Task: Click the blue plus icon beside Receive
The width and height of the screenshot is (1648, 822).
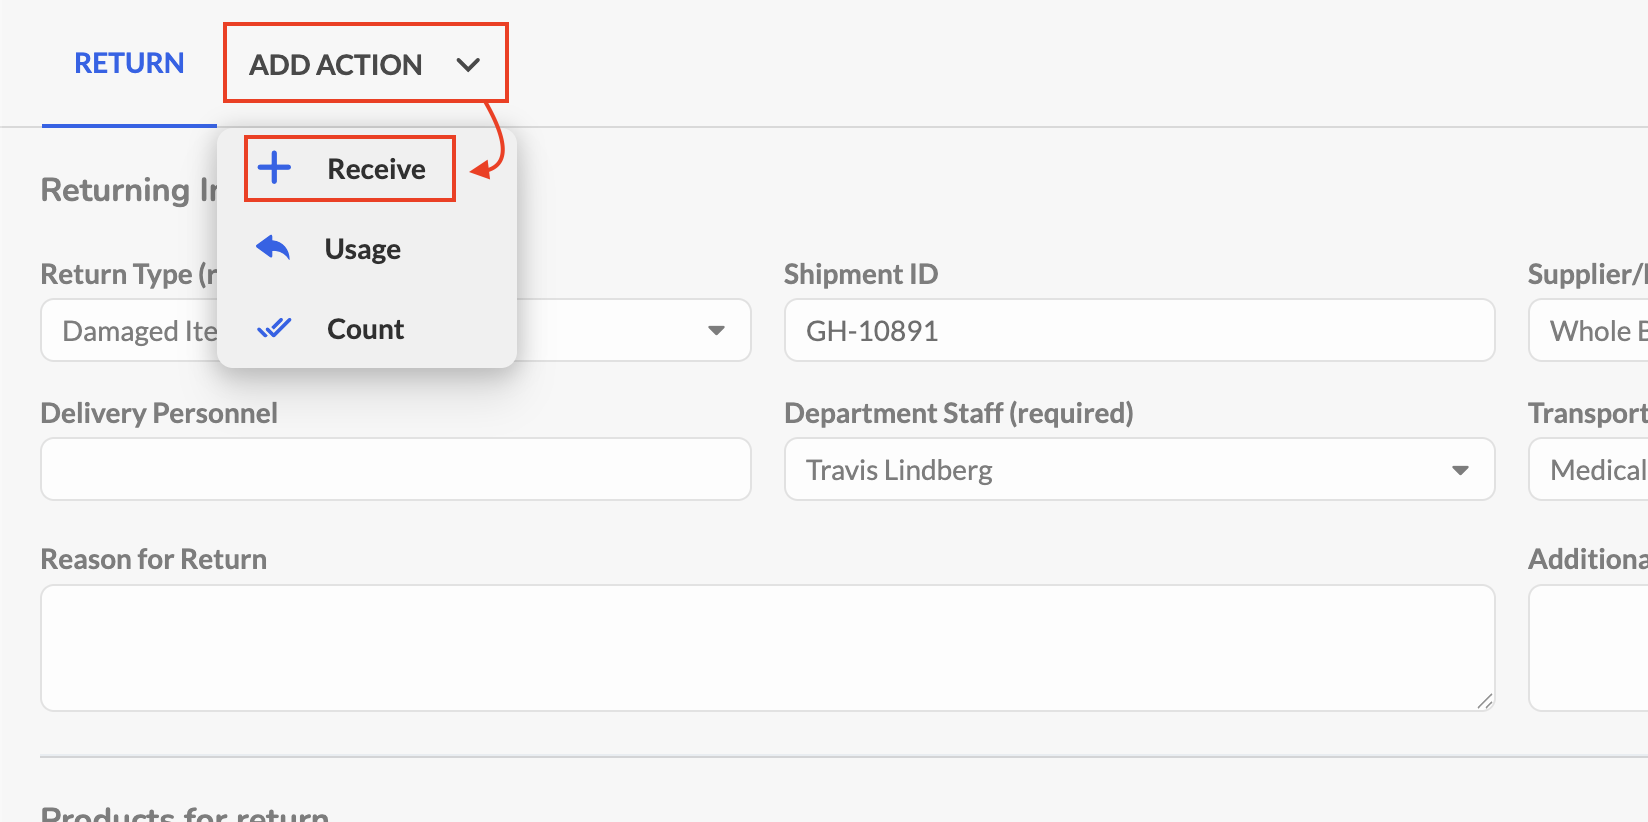Action: pos(274,168)
